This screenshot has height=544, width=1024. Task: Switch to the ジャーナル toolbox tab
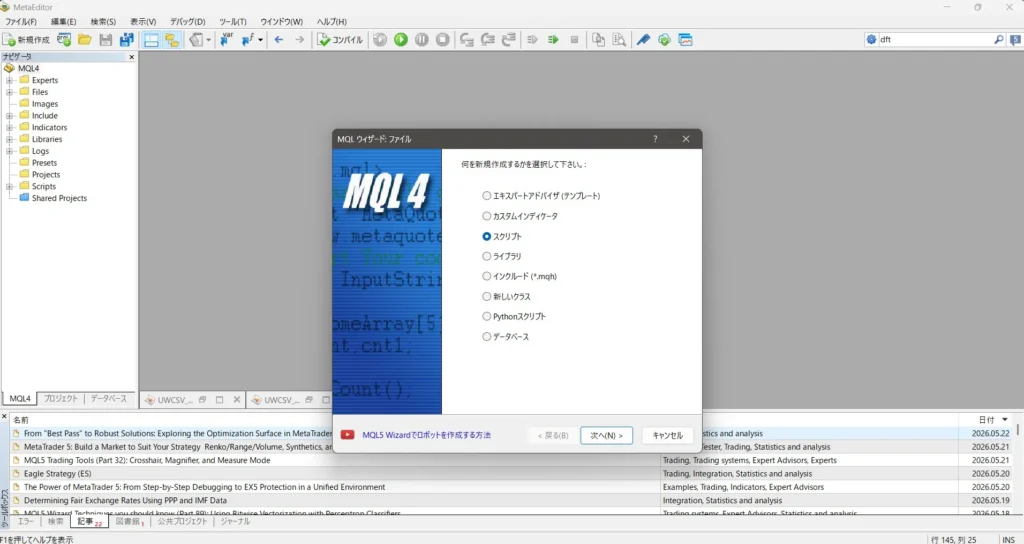(x=235, y=521)
